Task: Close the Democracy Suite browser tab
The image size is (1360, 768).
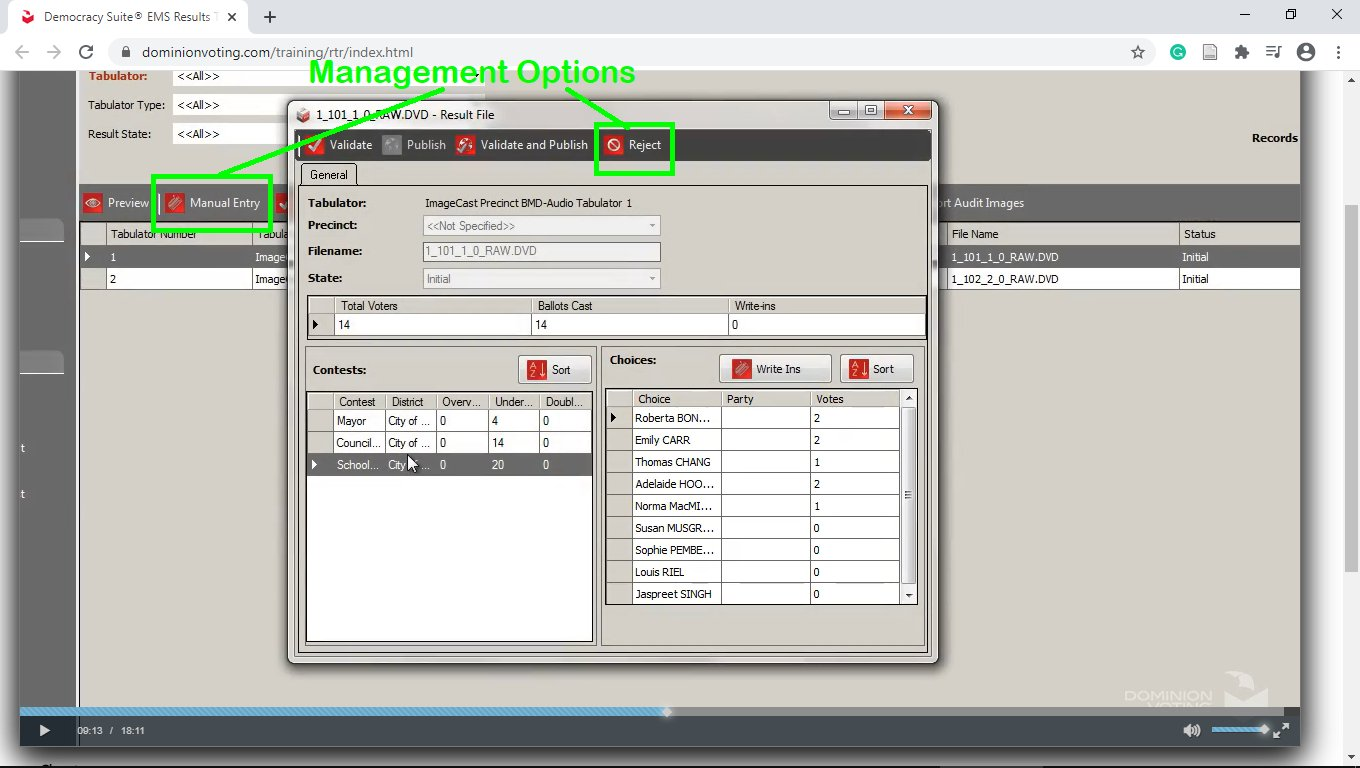Action: 233,17
